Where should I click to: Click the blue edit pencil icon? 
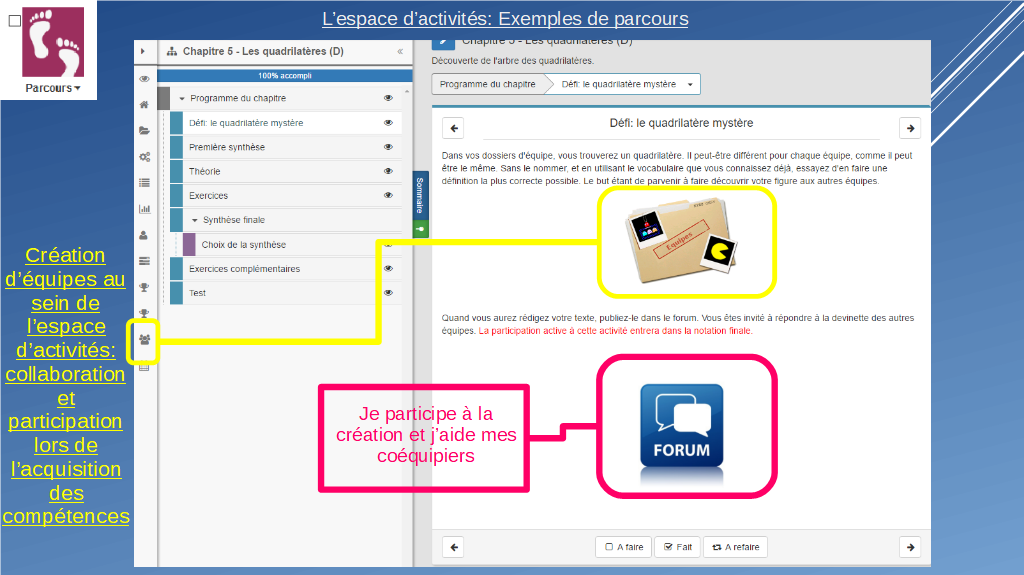[x=443, y=43]
